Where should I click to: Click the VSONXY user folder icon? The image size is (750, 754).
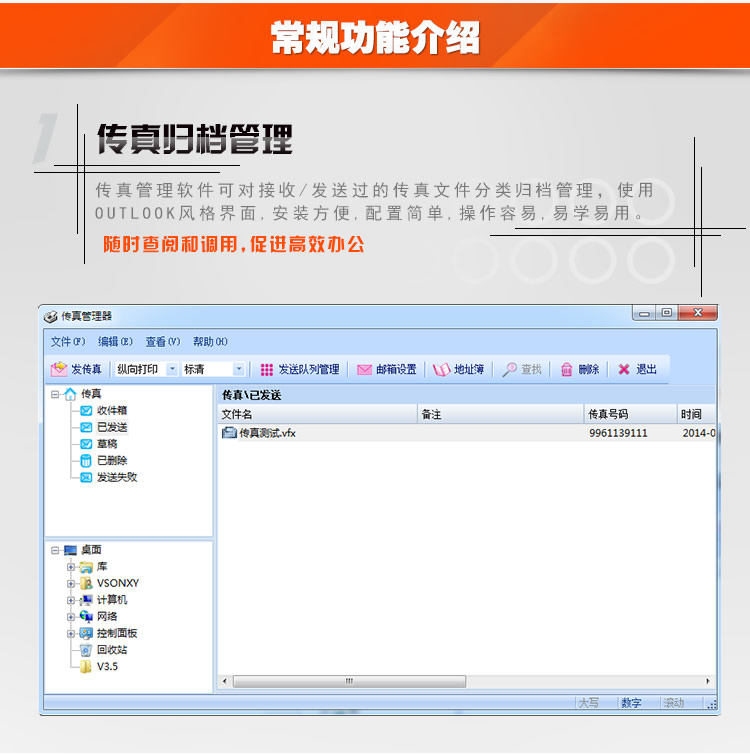86,583
